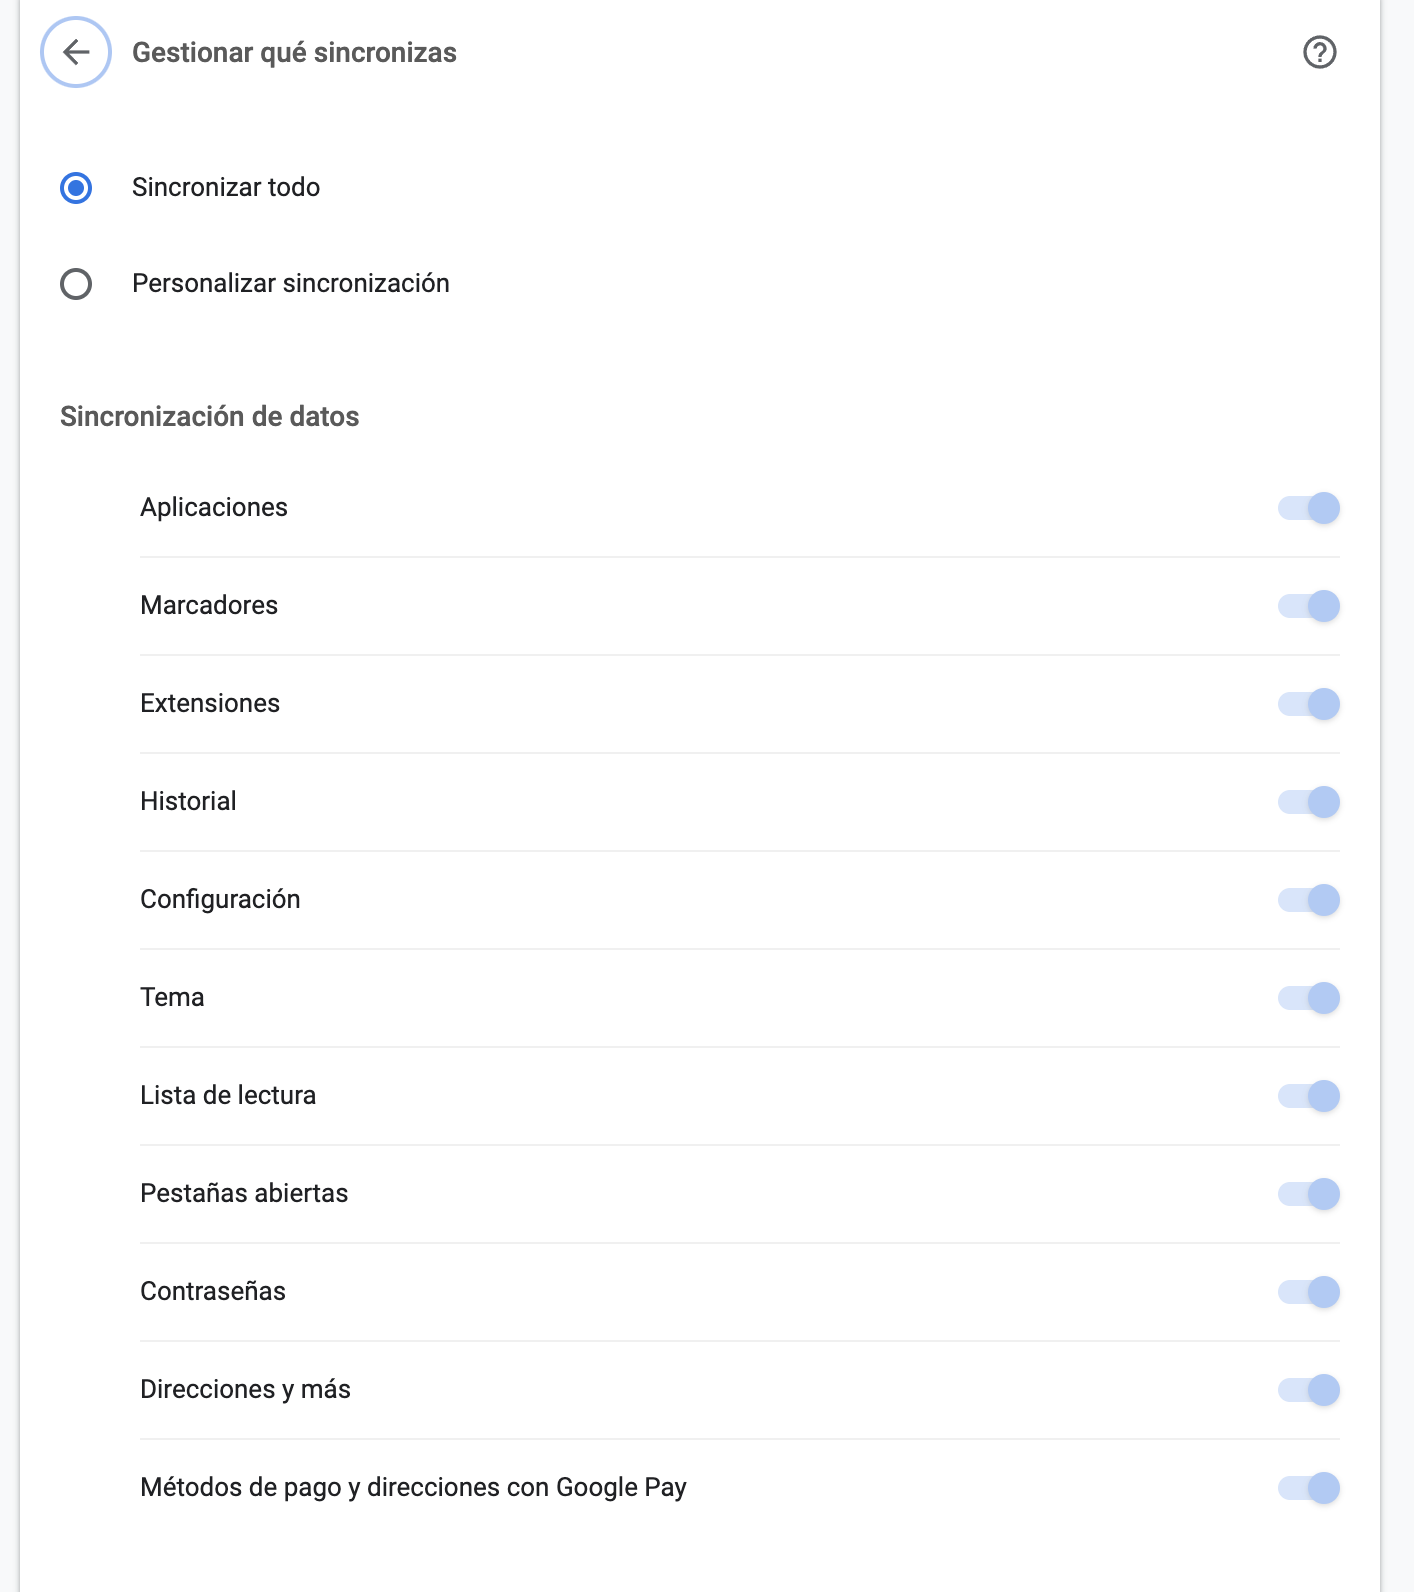Image resolution: width=1414 pixels, height=1592 pixels.
Task: Click the Sincronizar todo label text
Action: 226,187
